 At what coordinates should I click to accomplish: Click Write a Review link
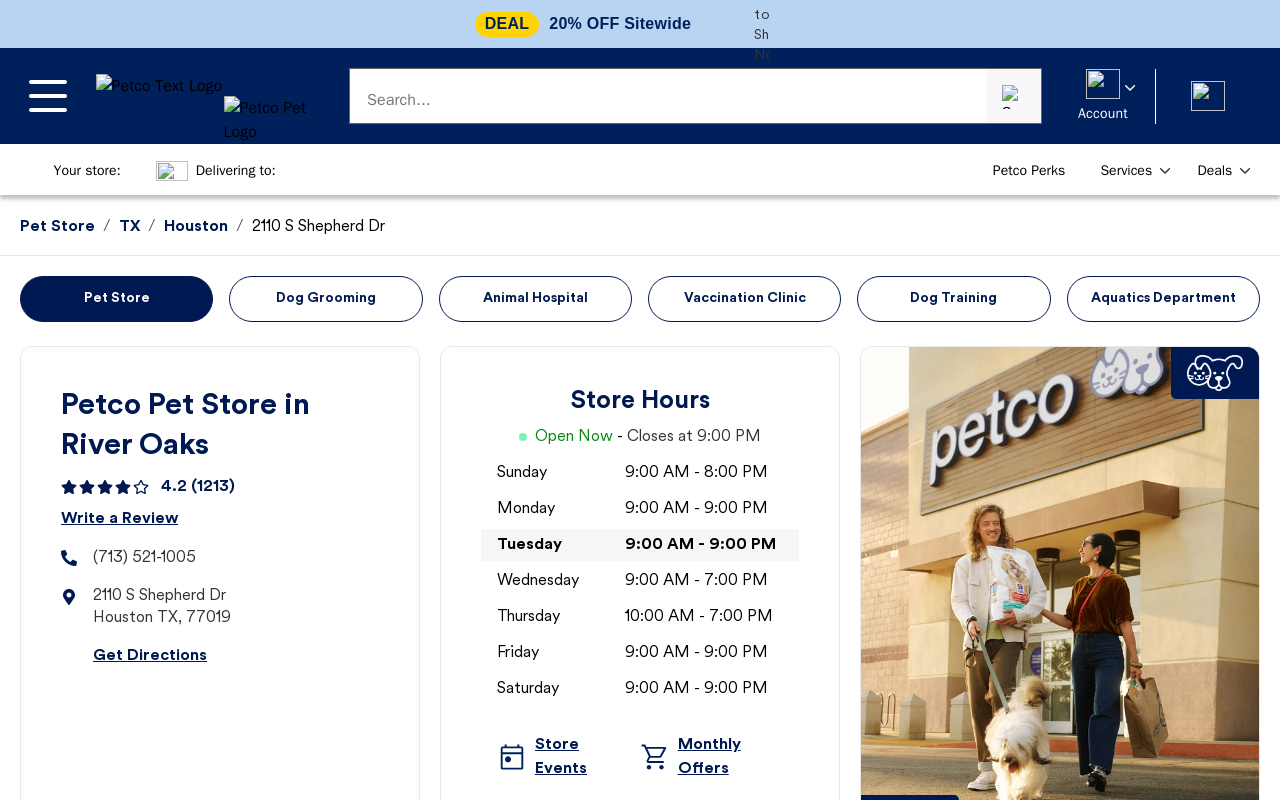(119, 518)
